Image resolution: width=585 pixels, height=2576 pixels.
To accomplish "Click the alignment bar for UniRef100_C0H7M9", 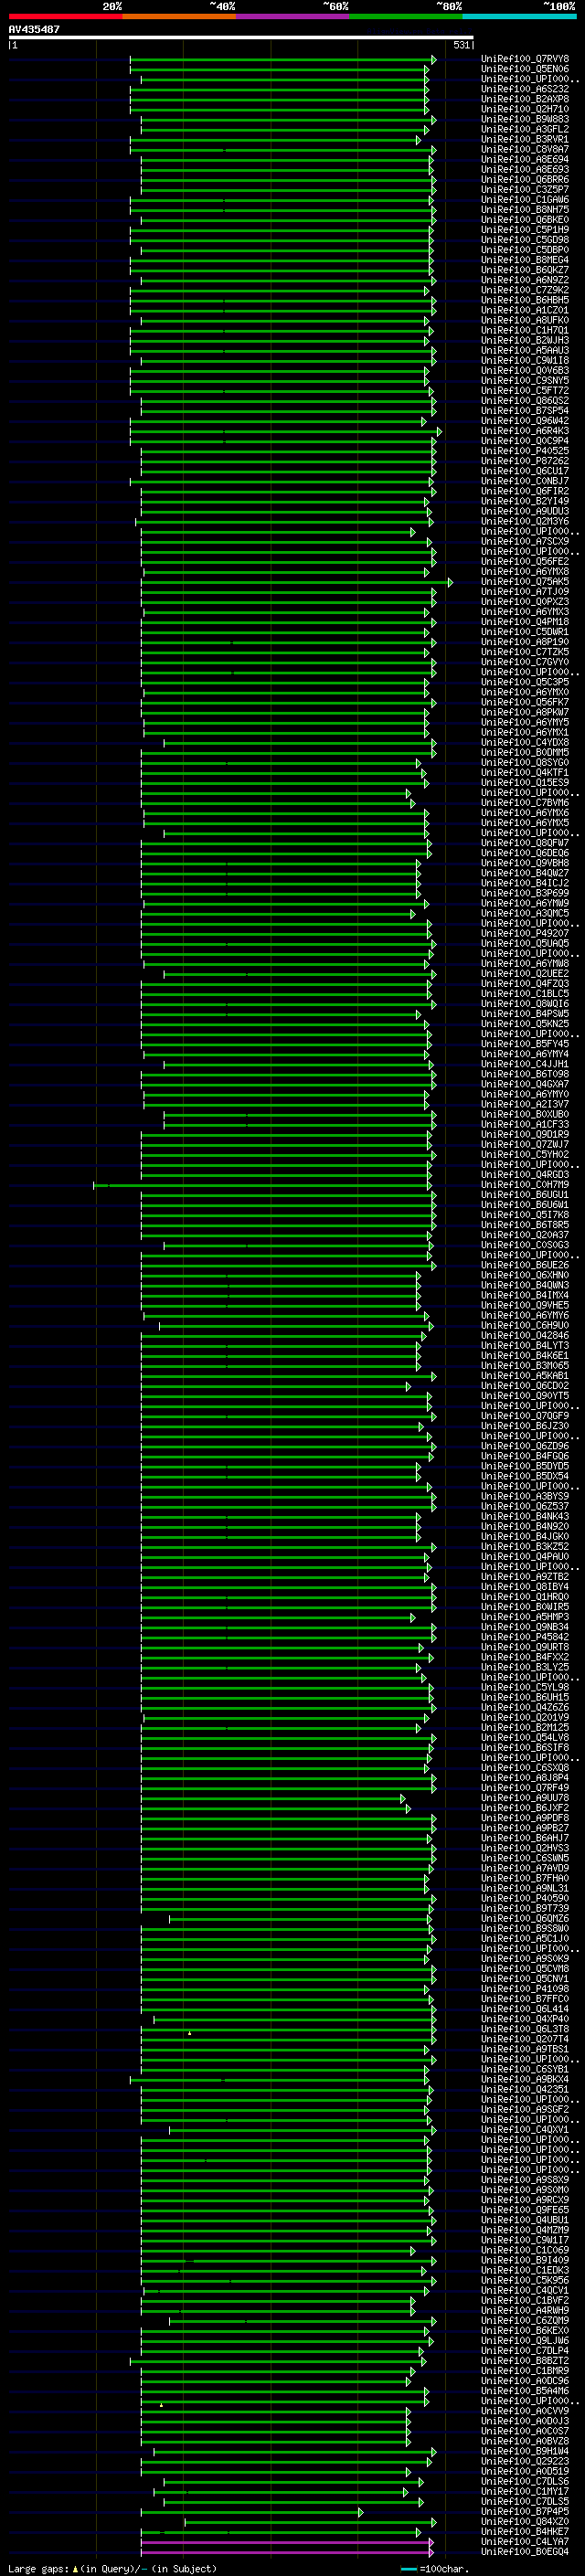I will (263, 1186).
